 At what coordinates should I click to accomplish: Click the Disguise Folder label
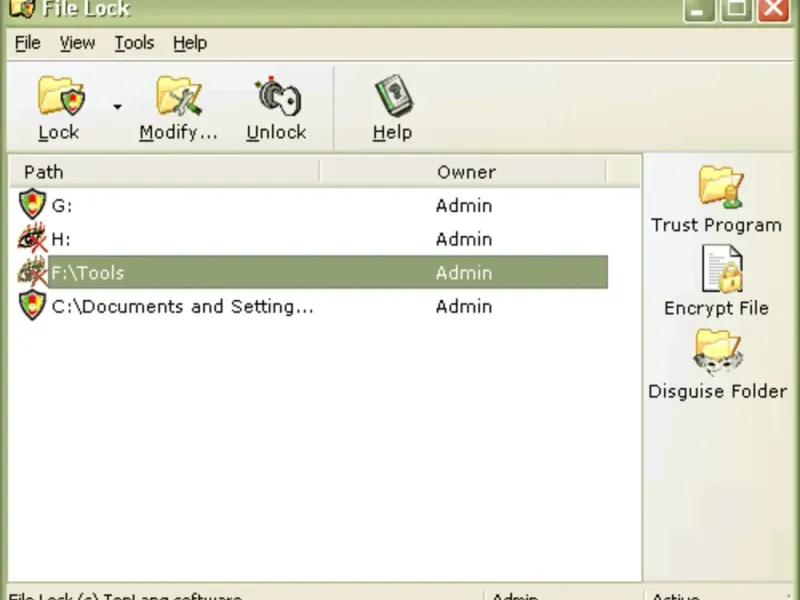717,391
